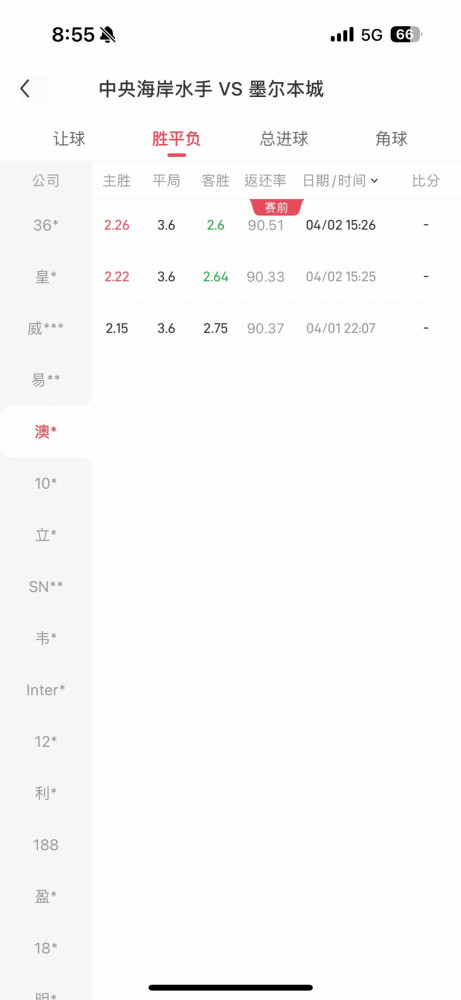
Task: Select the highlighted 澳* company
Action: pyautogui.click(x=46, y=432)
